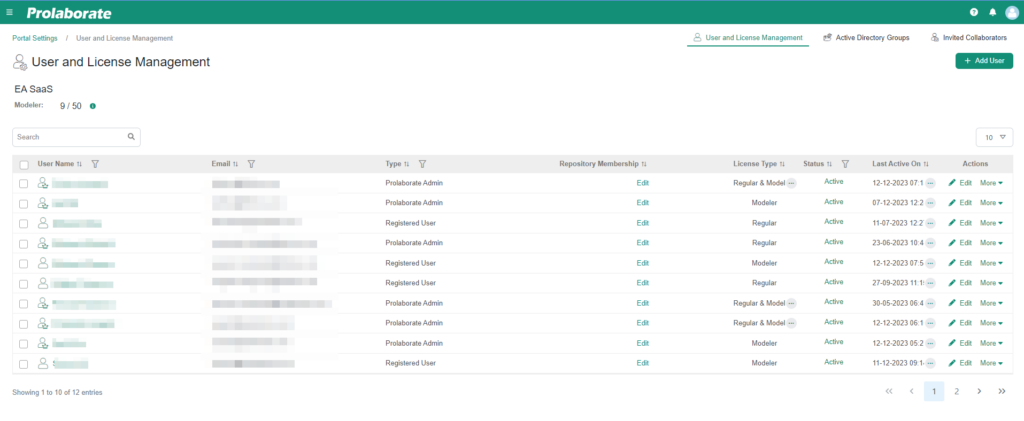Open More menu in row 23-06-2023
Image resolution: width=1024 pixels, height=421 pixels.
click(991, 243)
